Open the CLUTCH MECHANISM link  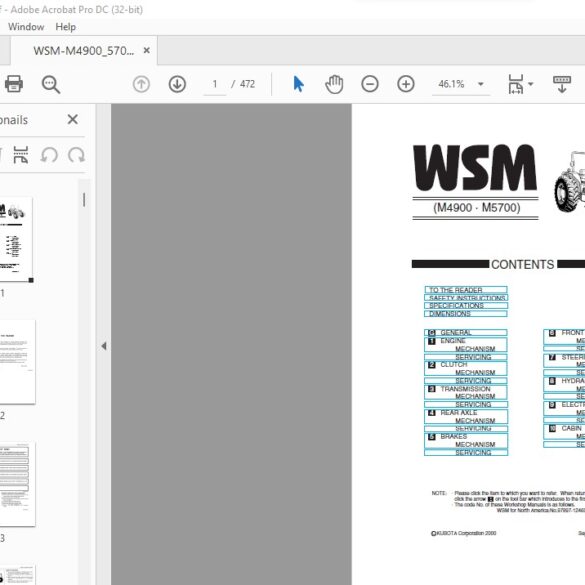pyautogui.click(x=466, y=369)
